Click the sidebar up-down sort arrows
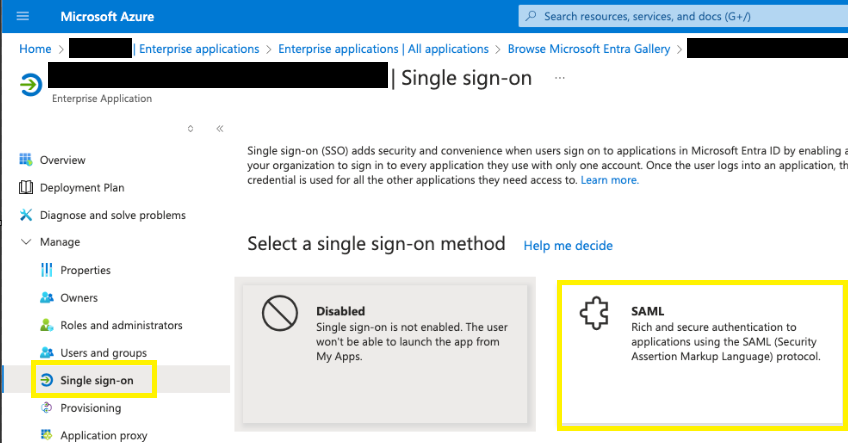This screenshot has width=848, height=443. [190, 129]
